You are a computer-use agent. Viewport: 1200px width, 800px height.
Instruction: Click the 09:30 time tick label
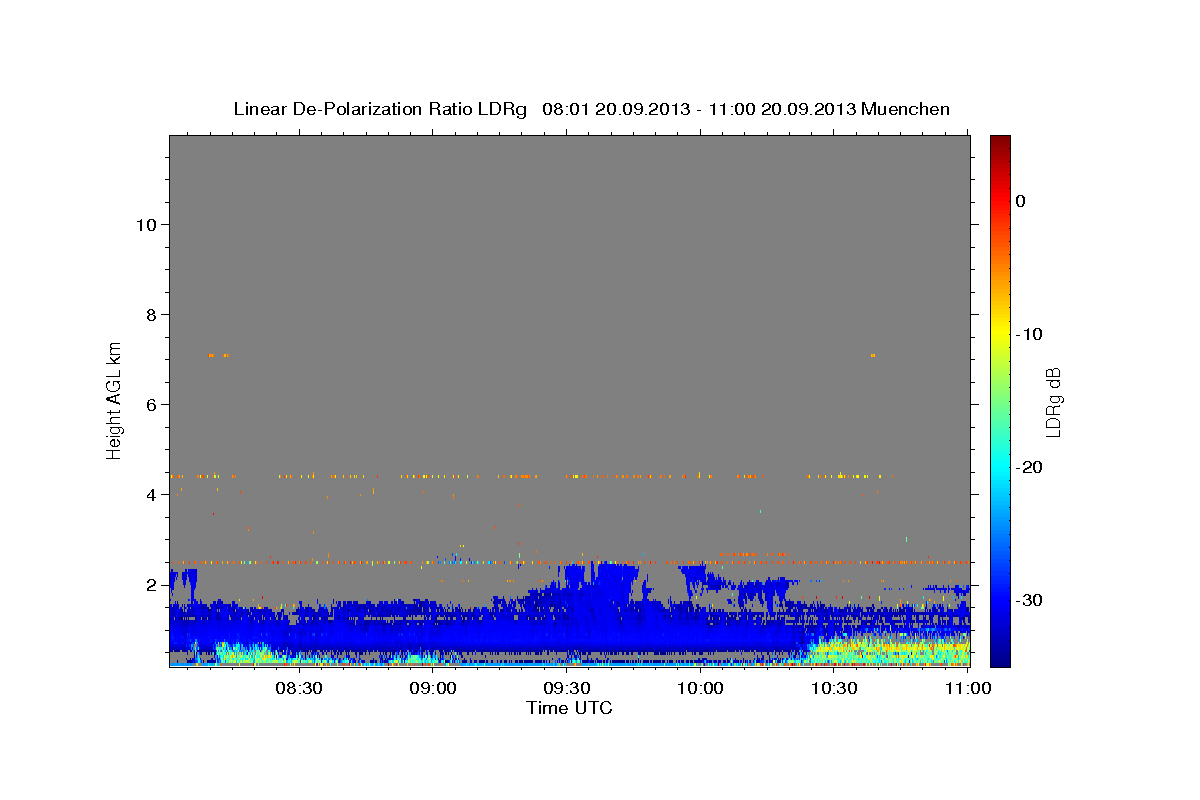point(566,689)
